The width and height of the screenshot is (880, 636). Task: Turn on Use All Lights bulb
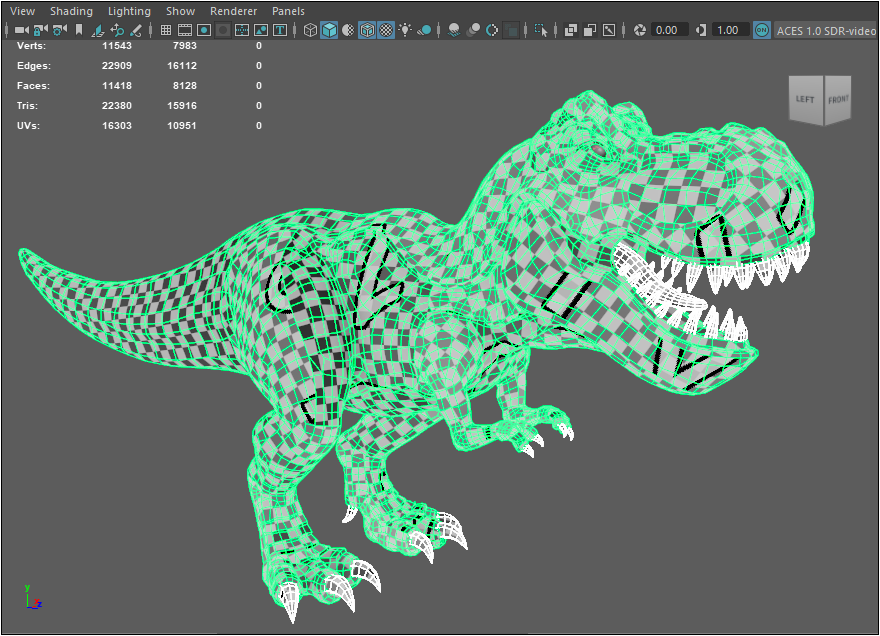point(405,31)
